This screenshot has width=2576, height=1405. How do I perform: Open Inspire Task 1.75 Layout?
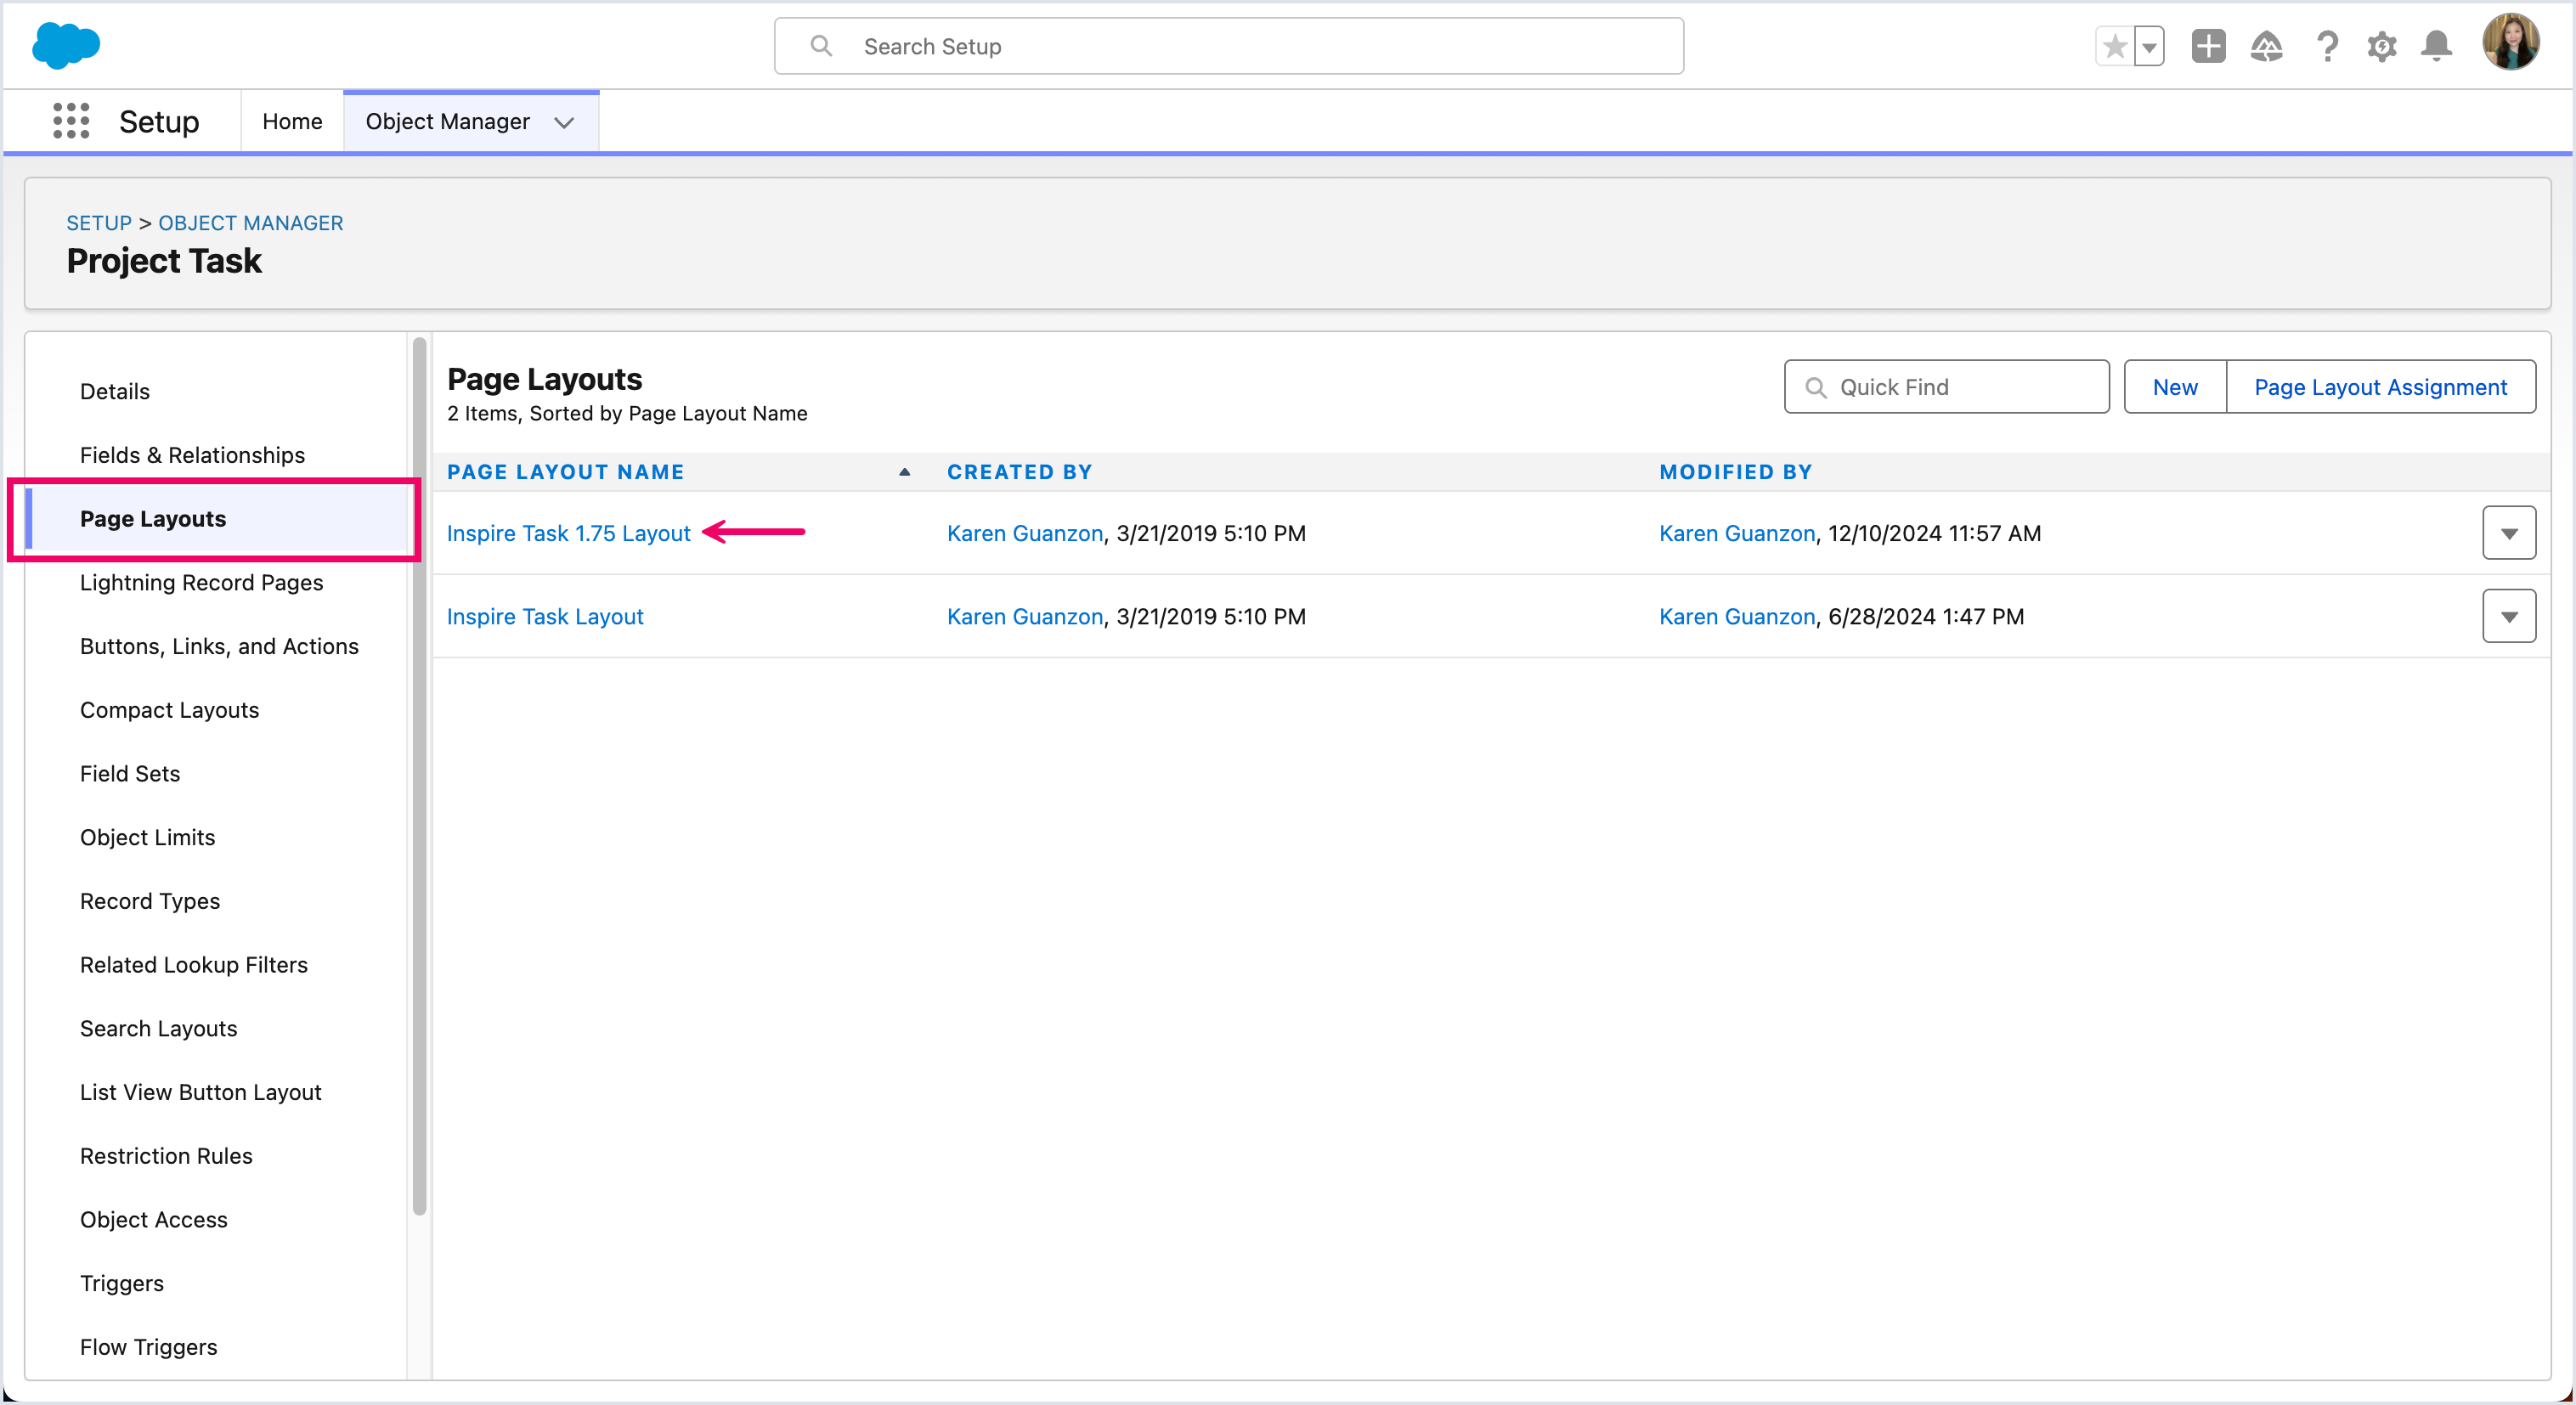pyautogui.click(x=568, y=533)
